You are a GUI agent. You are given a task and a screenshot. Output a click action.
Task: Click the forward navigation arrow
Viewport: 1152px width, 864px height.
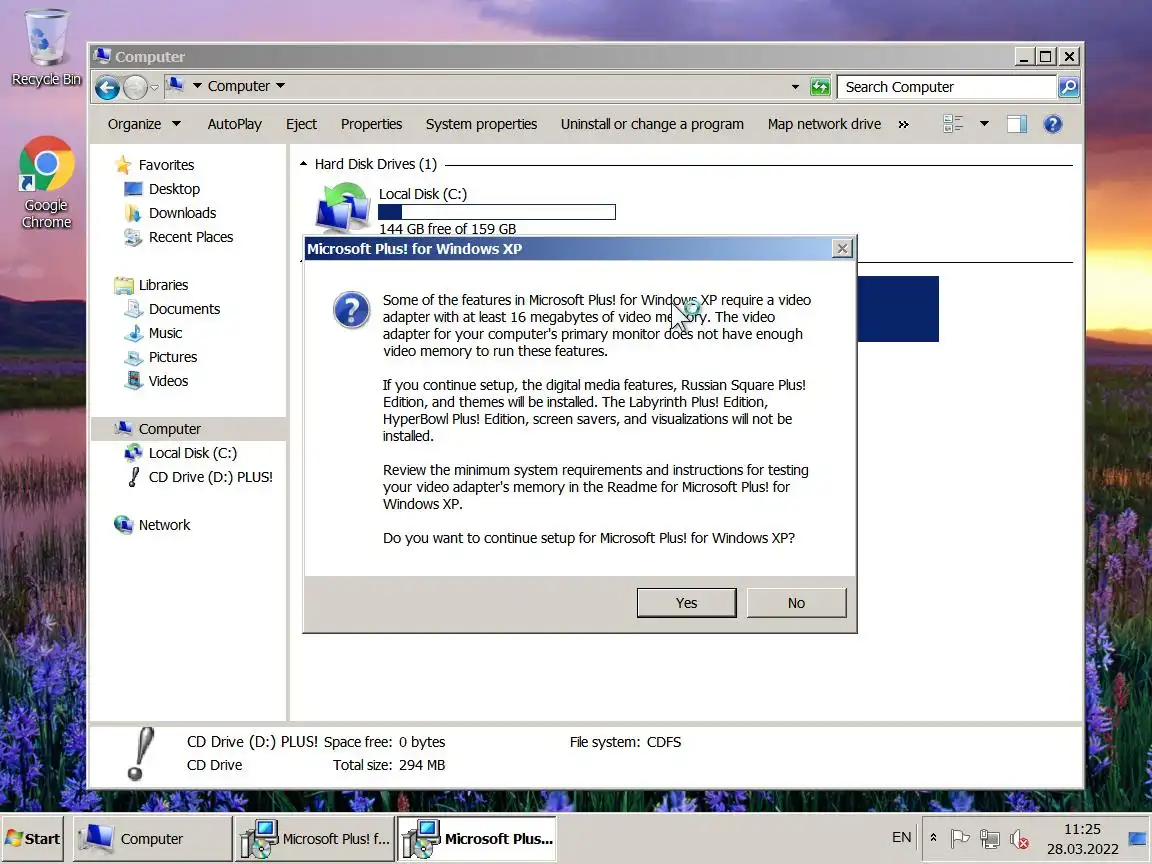coord(135,87)
